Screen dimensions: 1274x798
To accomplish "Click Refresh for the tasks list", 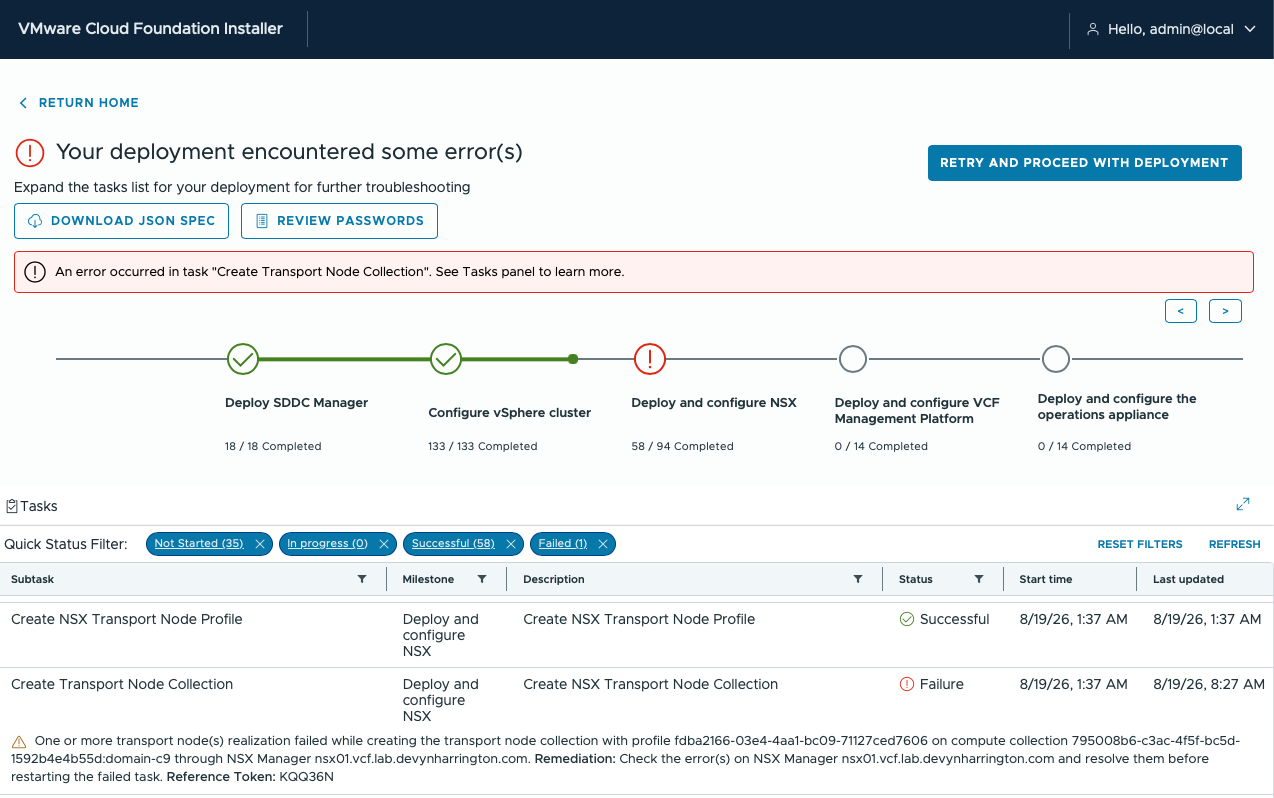I will (x=1234, y=544).
